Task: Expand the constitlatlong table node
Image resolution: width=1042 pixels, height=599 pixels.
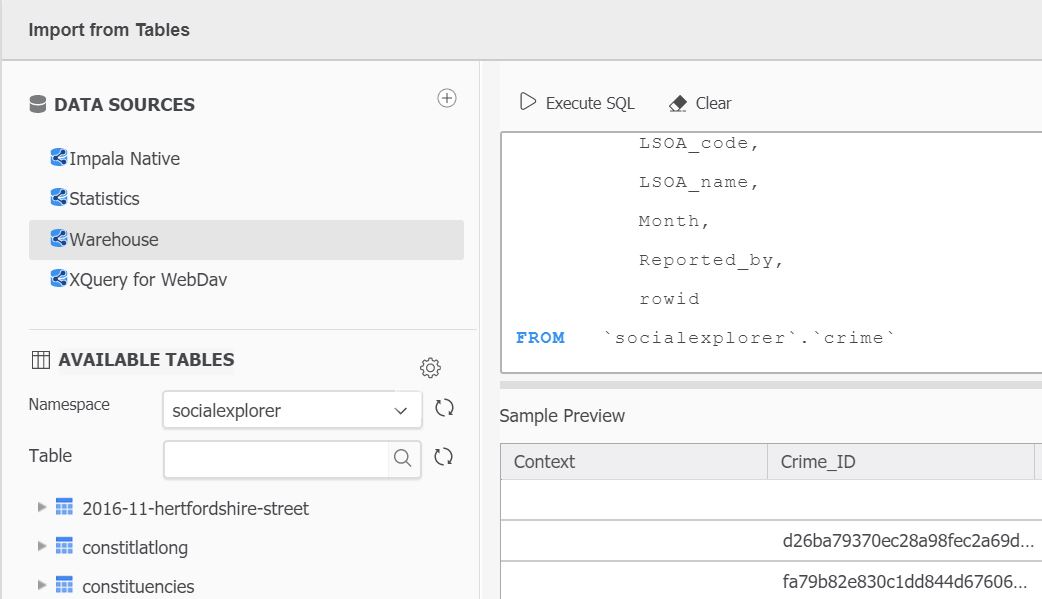Action: [41, 546]
